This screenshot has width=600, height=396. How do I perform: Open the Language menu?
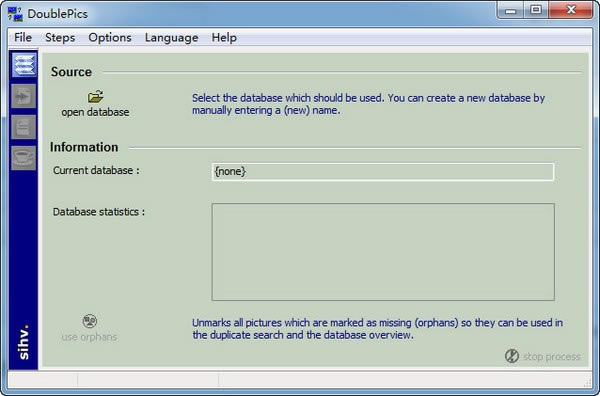171,37
